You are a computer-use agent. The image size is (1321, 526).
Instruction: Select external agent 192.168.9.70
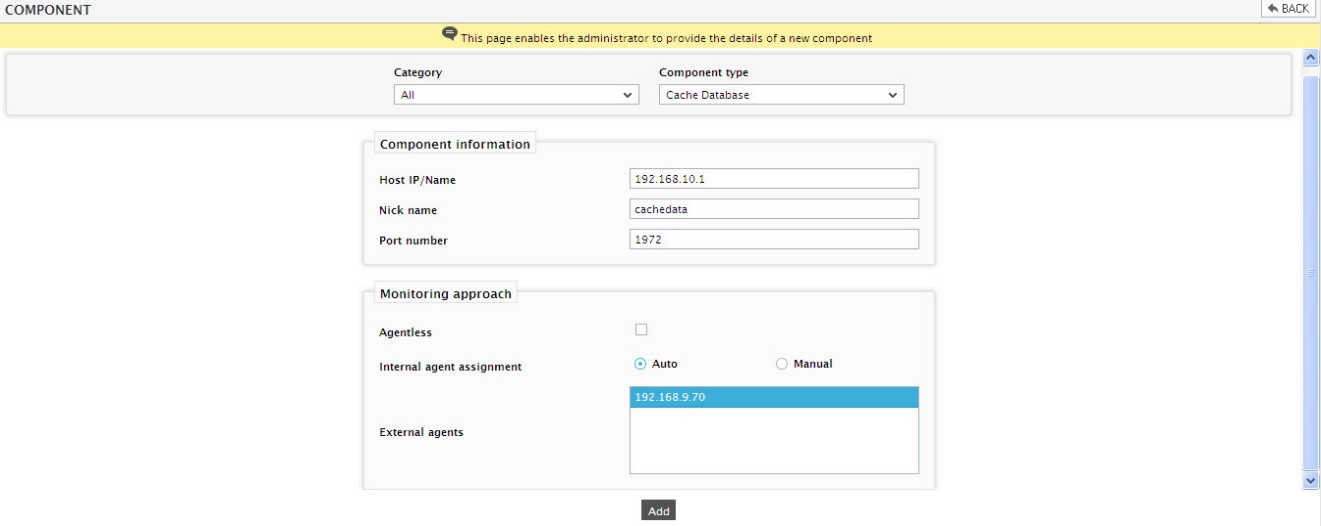(774, 397)
